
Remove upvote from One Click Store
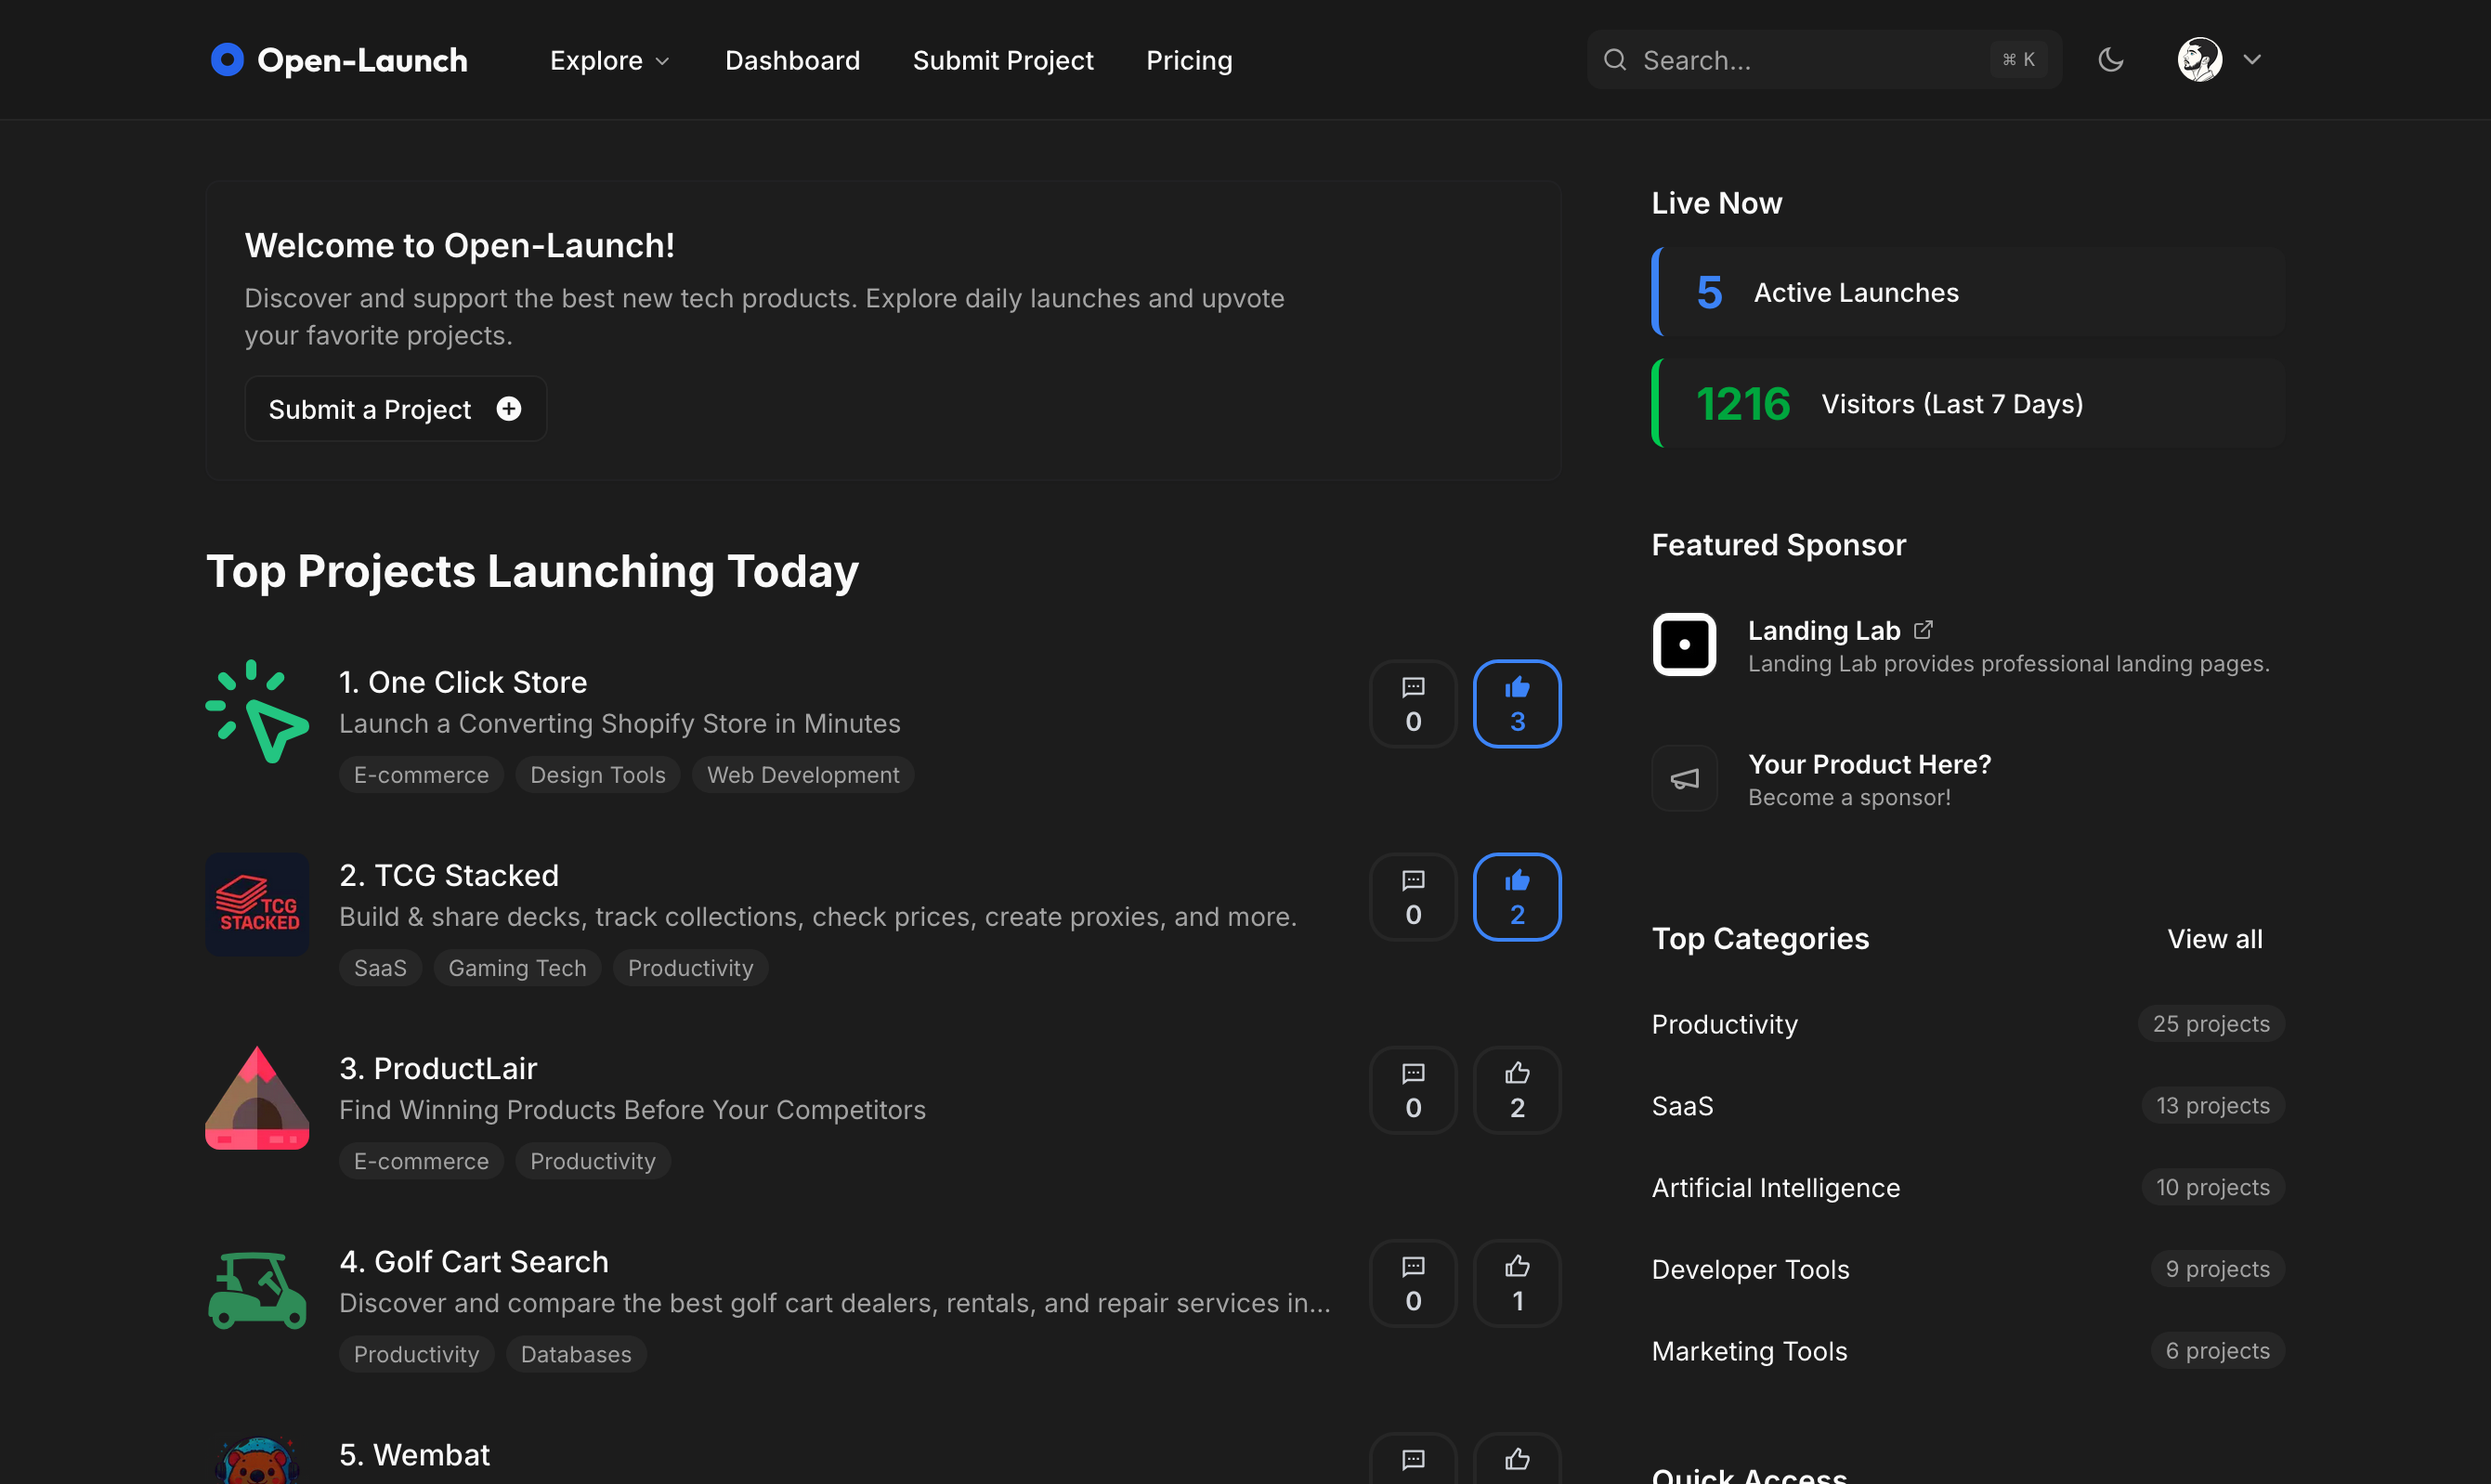pos(1516,703)
